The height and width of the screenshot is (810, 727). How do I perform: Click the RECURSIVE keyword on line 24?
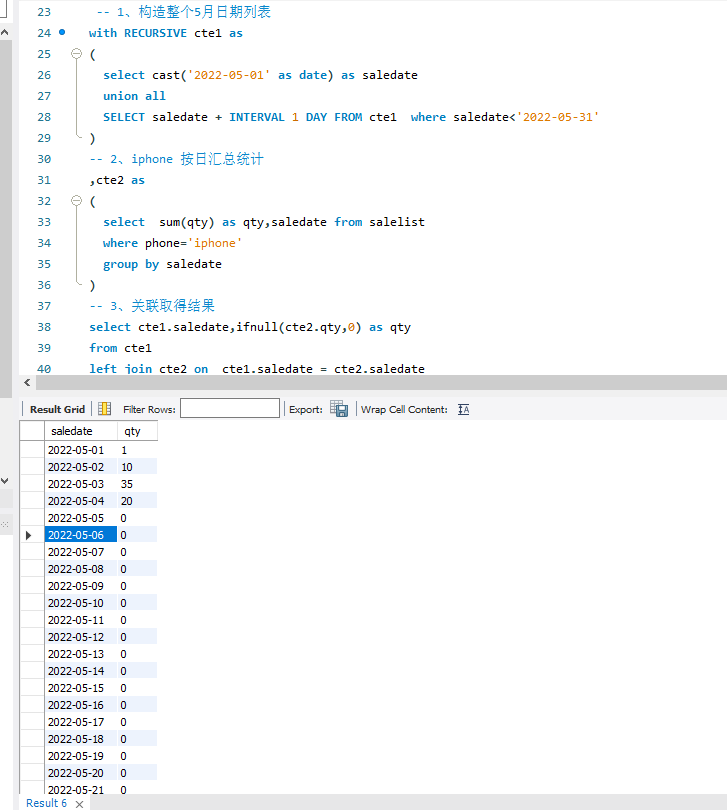pyautogui.click(x=155, y=33)
